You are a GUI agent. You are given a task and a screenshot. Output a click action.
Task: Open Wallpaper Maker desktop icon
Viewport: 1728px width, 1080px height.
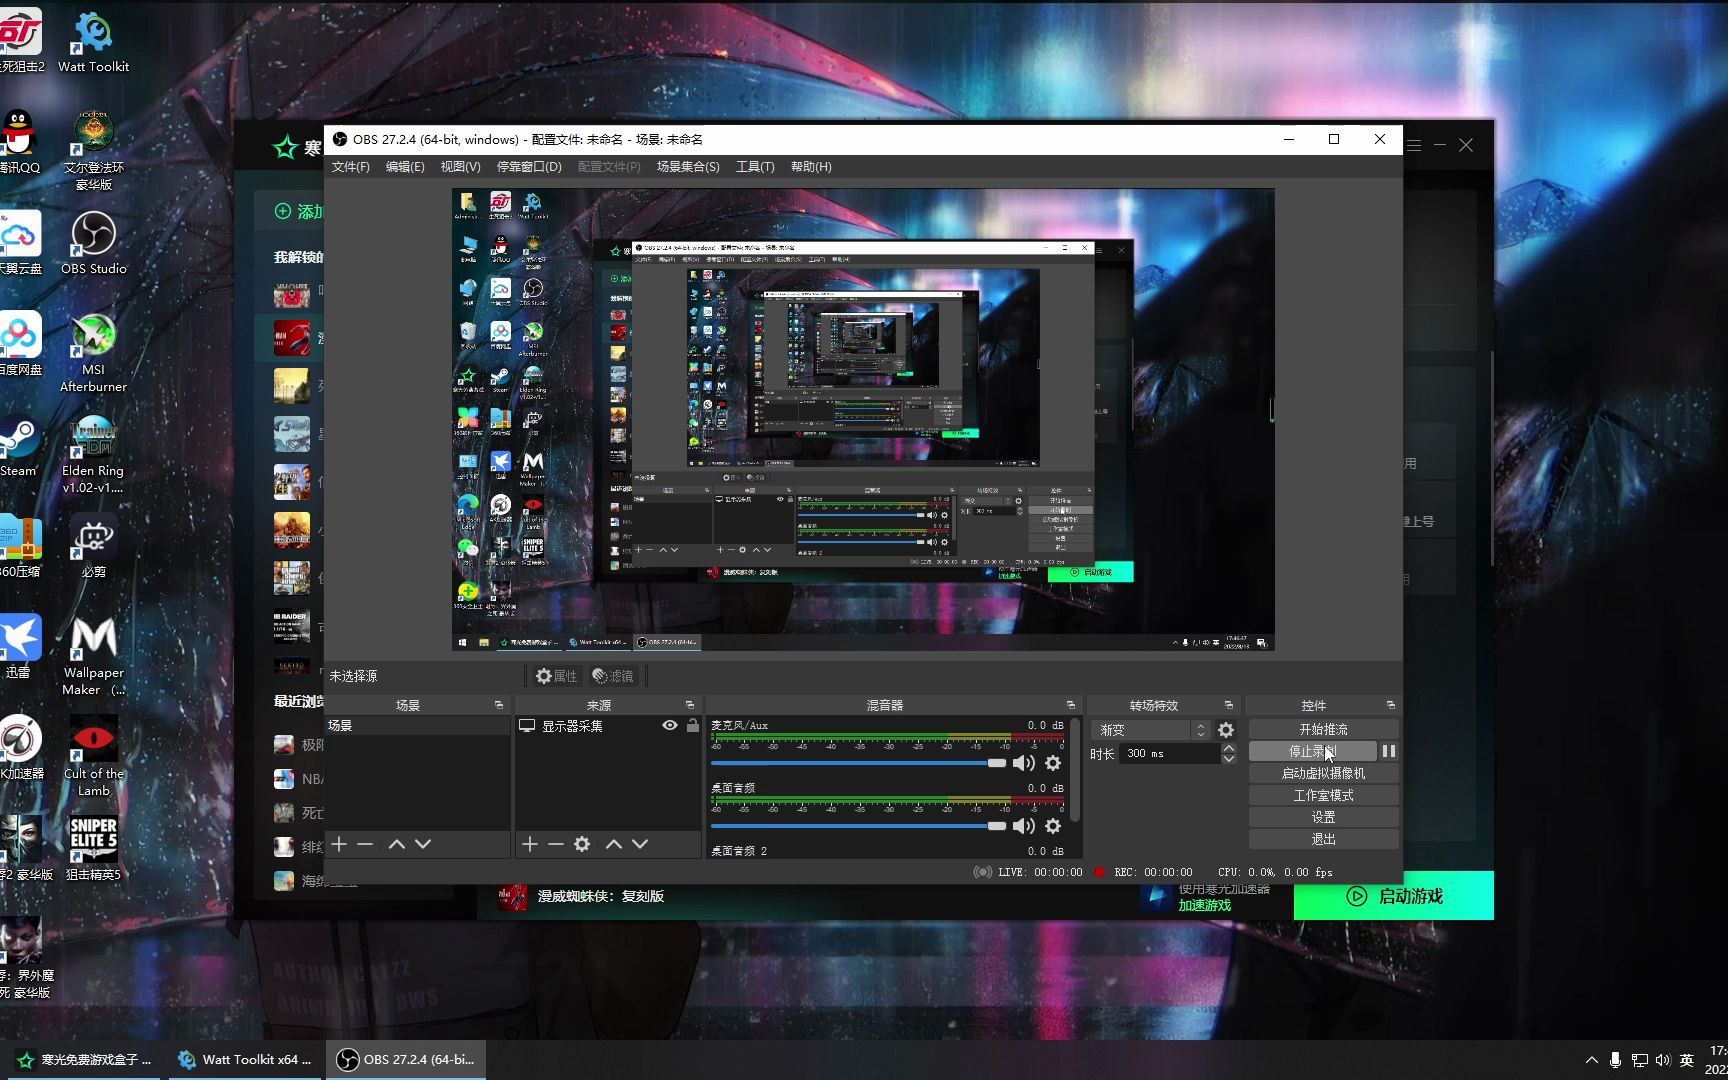[93, 656]
